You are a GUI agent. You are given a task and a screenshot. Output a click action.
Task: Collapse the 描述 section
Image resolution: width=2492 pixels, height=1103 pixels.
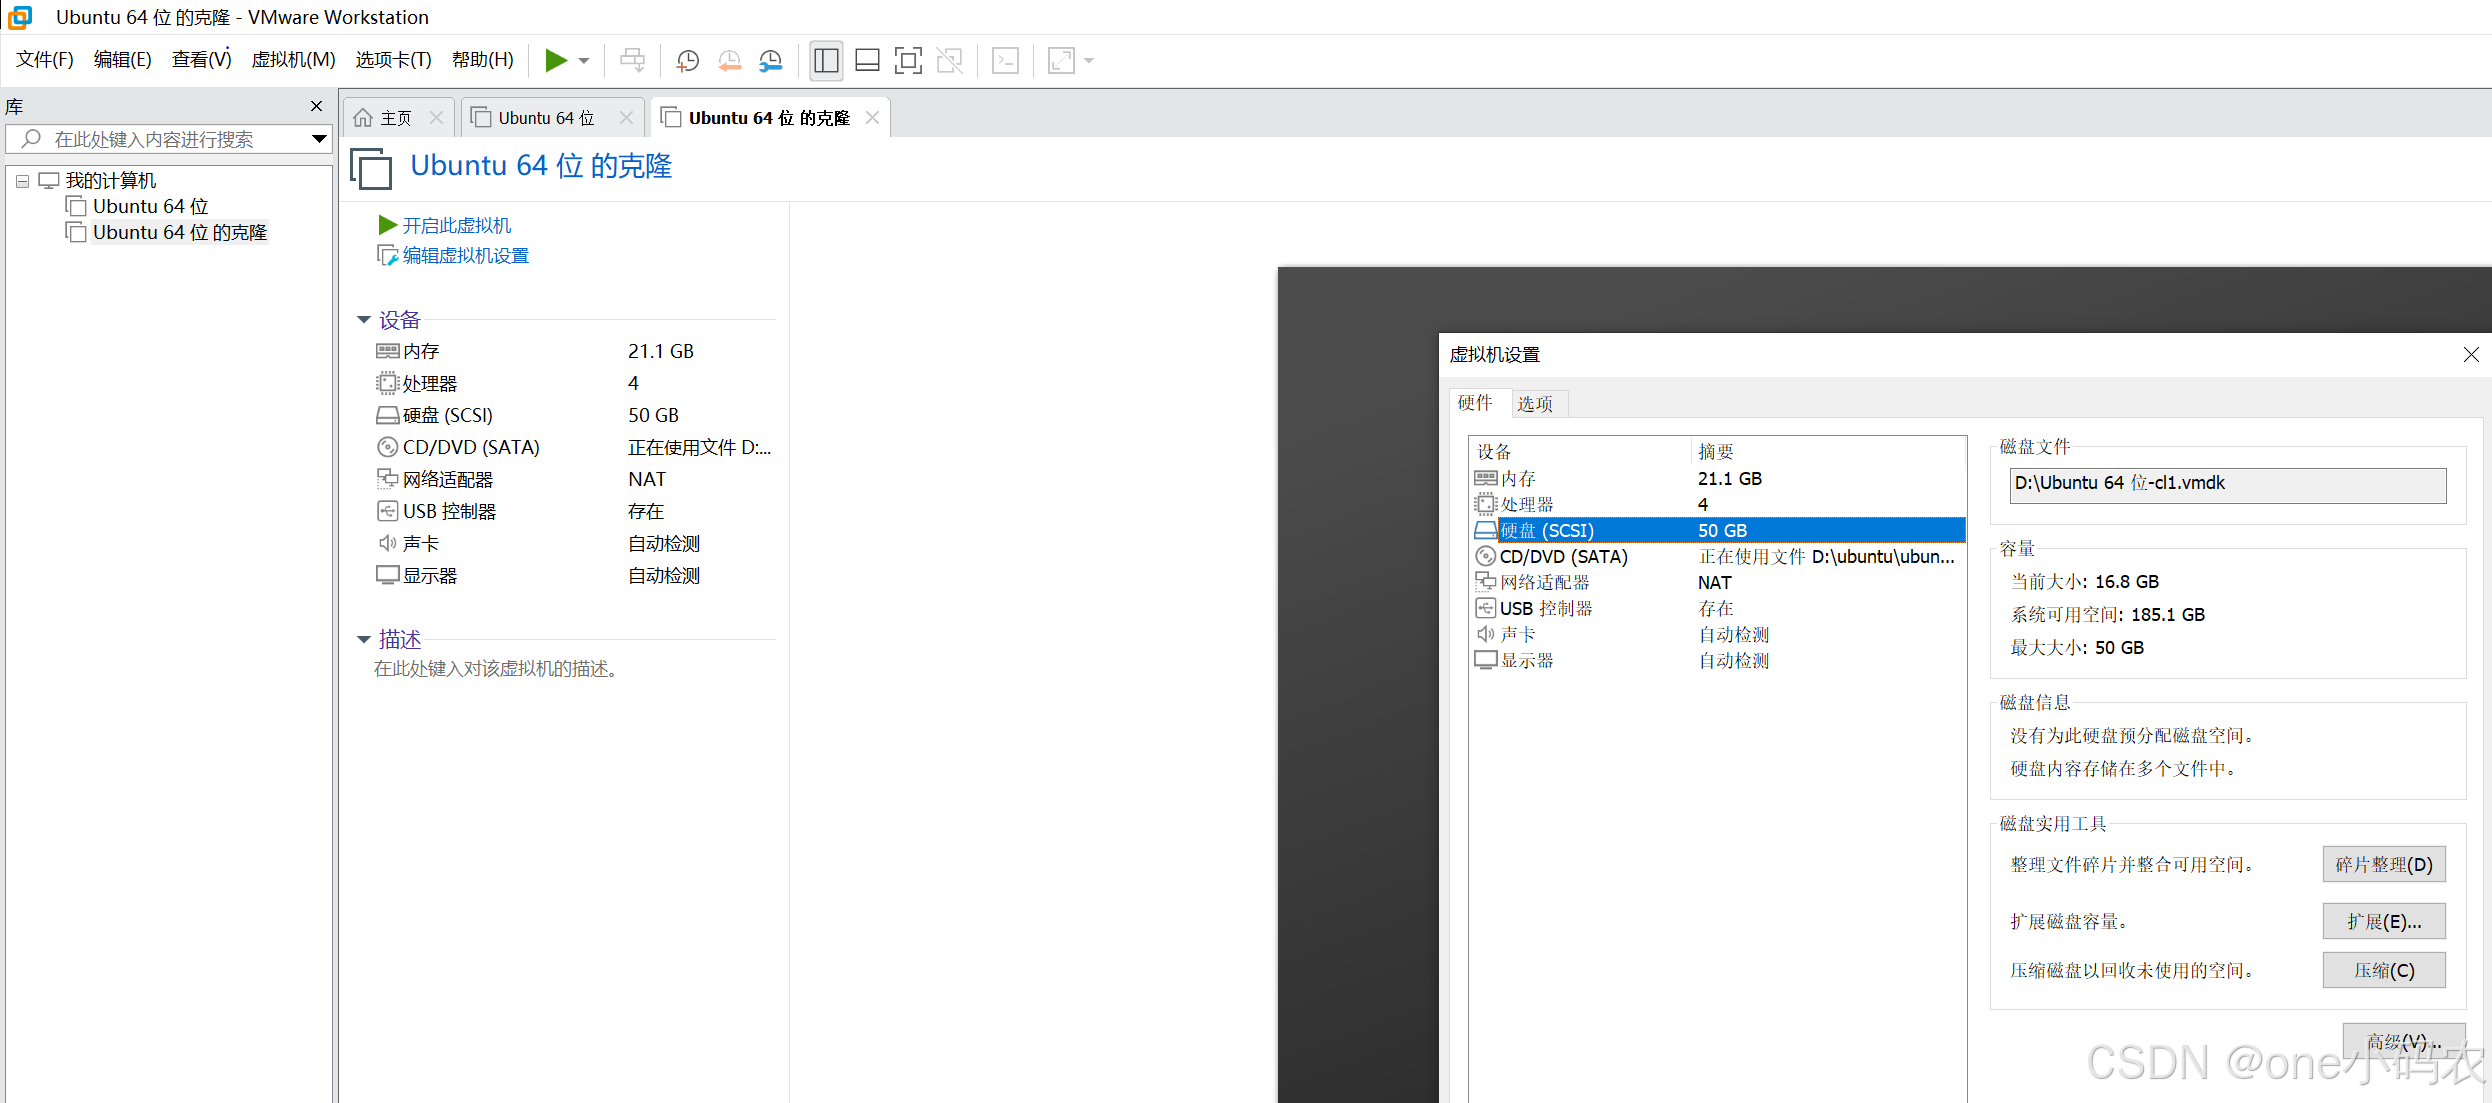point(364,639)
